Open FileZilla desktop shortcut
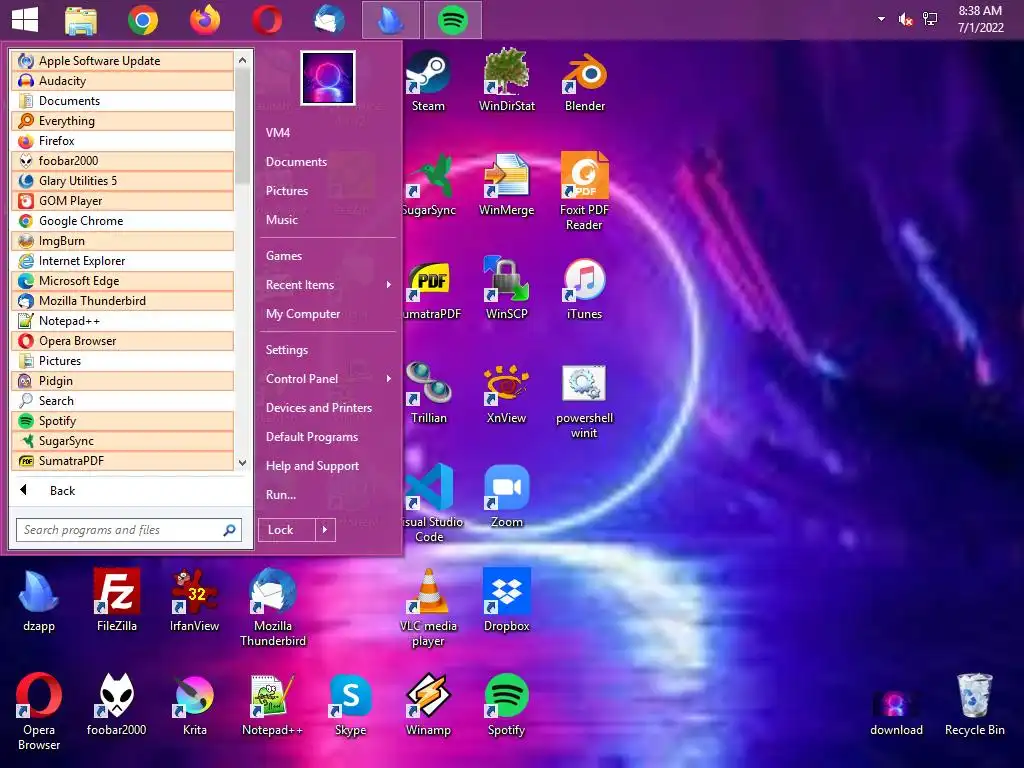 point(117,600)
